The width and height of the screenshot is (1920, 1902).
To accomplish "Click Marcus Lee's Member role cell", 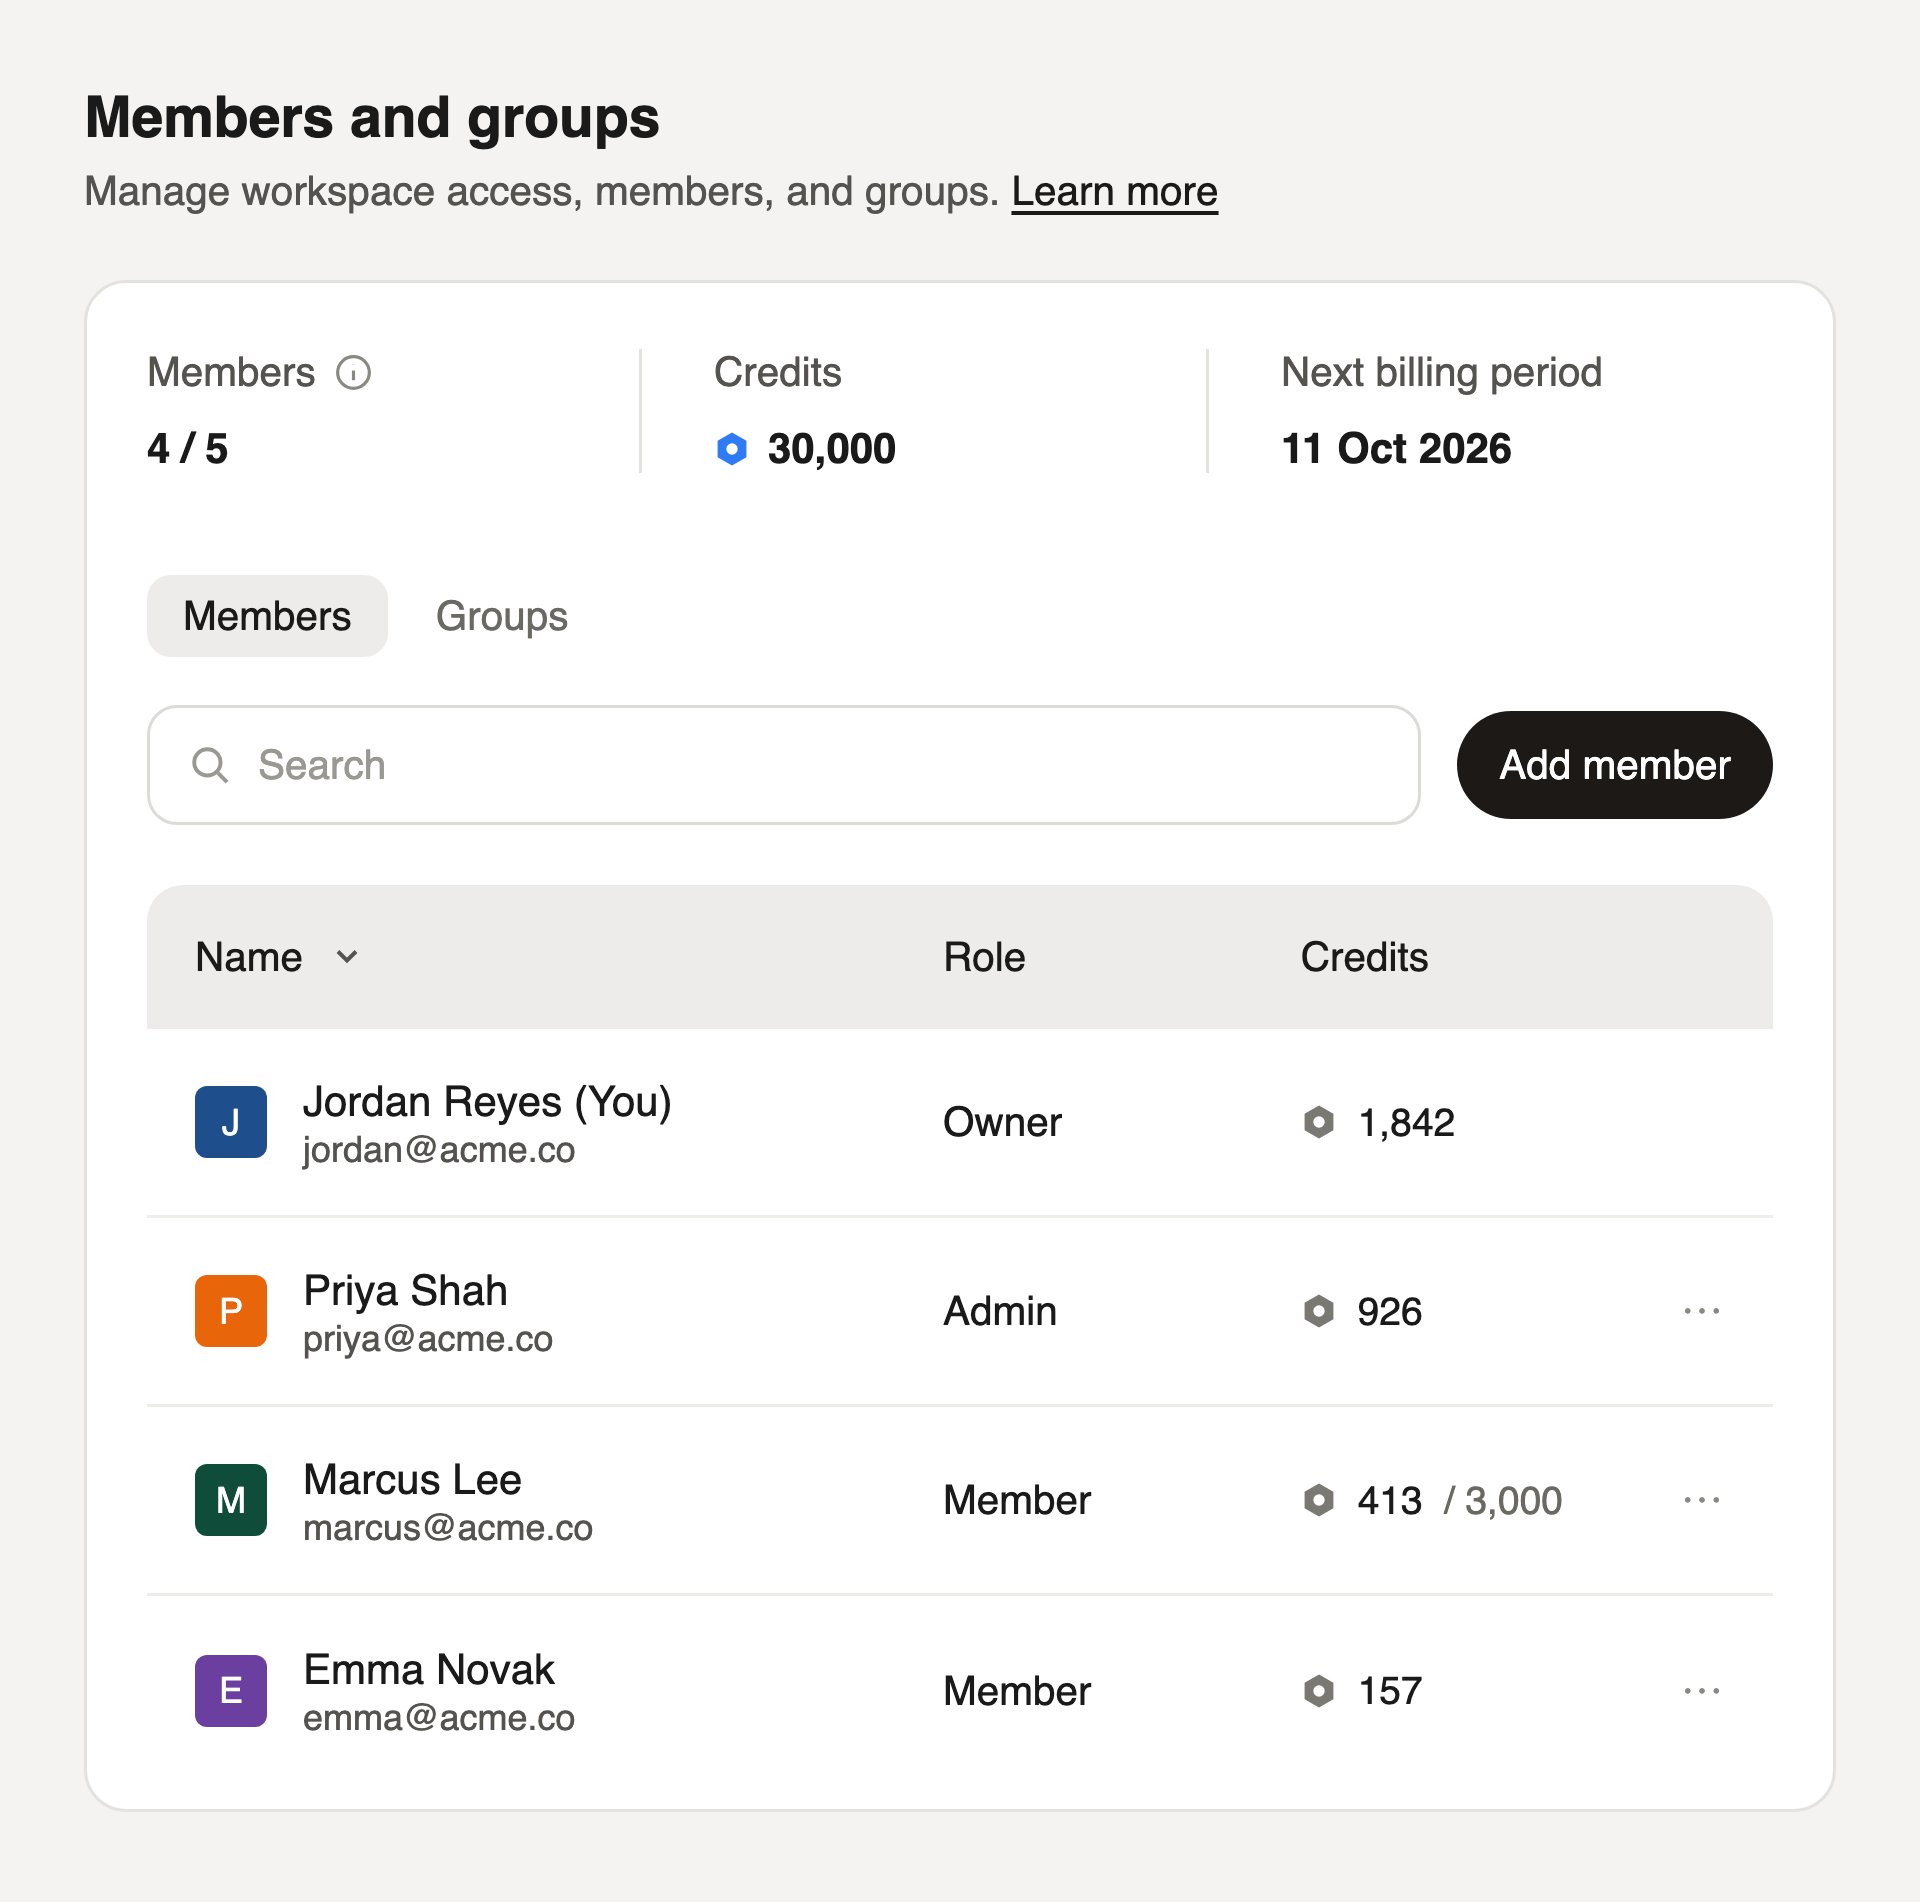I will 1018,1500.
